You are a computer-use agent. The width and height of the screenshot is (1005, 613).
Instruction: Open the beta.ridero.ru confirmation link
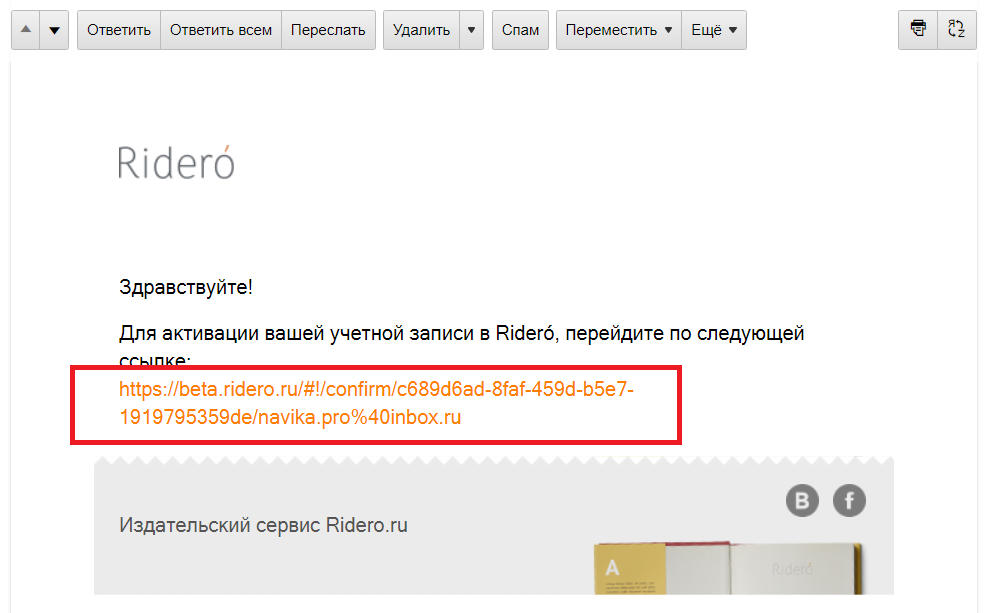[x=376, y=403]
